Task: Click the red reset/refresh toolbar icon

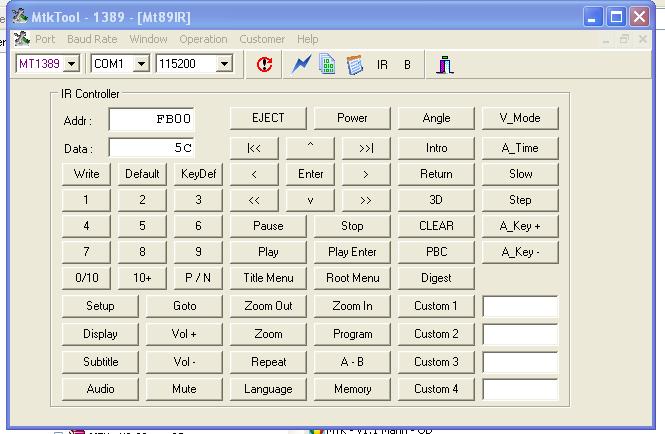Action: (x=264, y=64)
